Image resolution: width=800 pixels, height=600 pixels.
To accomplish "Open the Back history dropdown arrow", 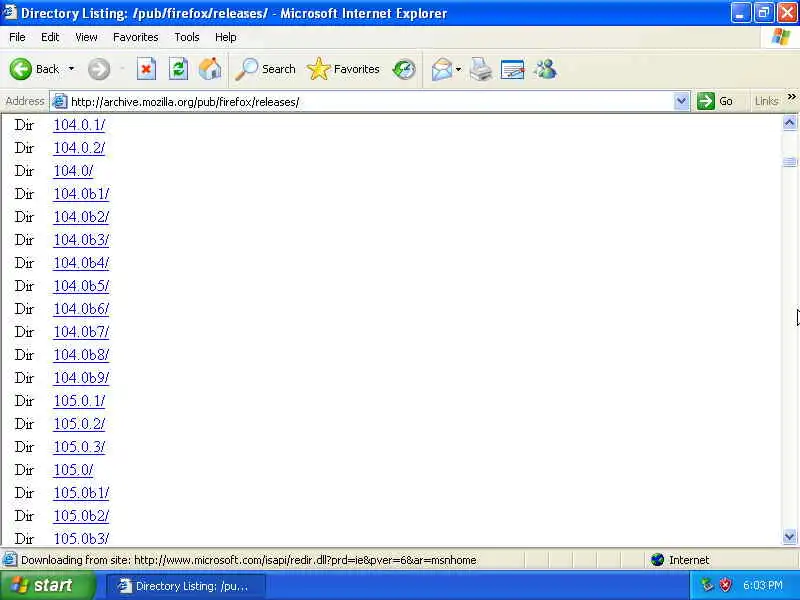I will [71, 69].
